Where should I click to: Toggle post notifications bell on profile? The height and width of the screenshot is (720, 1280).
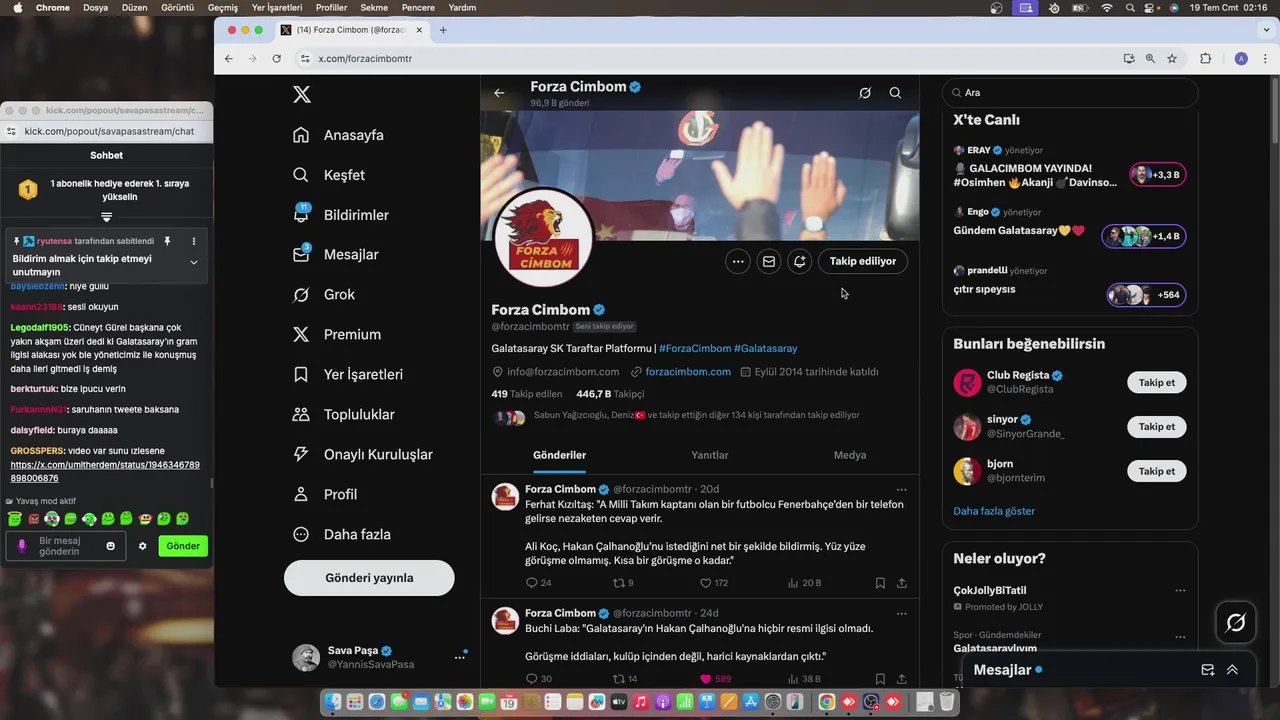(x=800, y=262)
